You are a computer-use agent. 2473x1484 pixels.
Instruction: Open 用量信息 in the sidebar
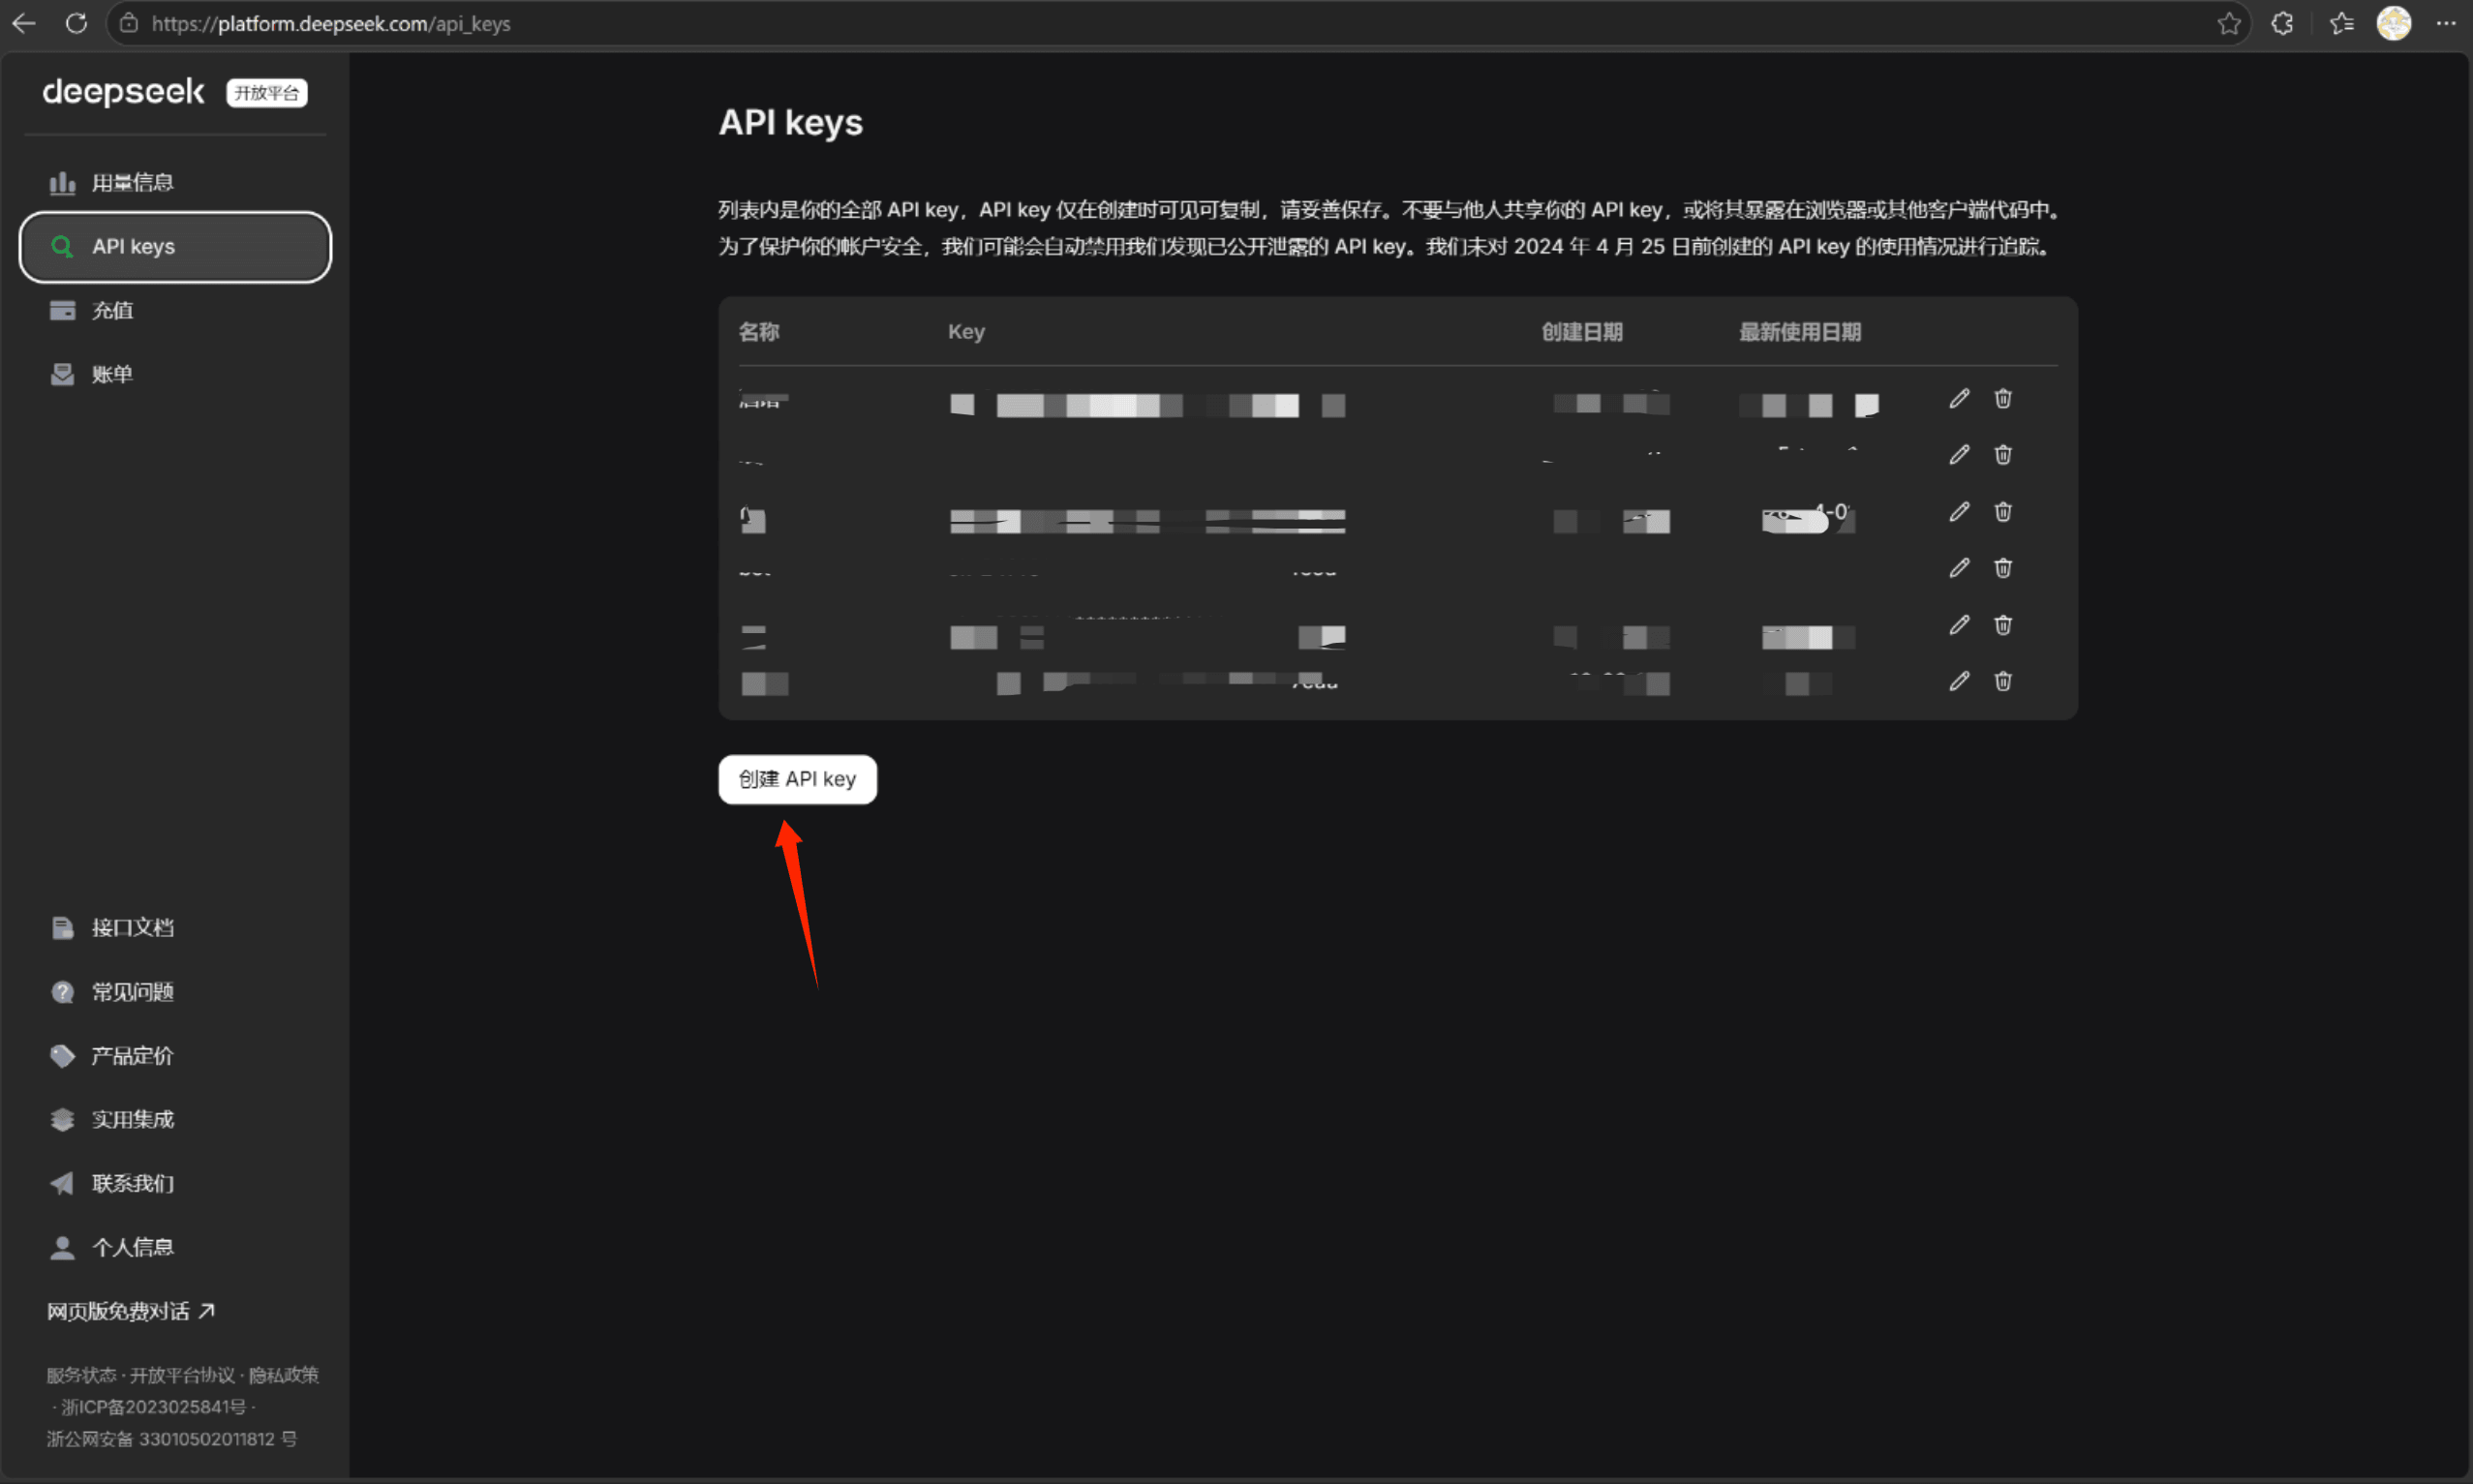132,183
